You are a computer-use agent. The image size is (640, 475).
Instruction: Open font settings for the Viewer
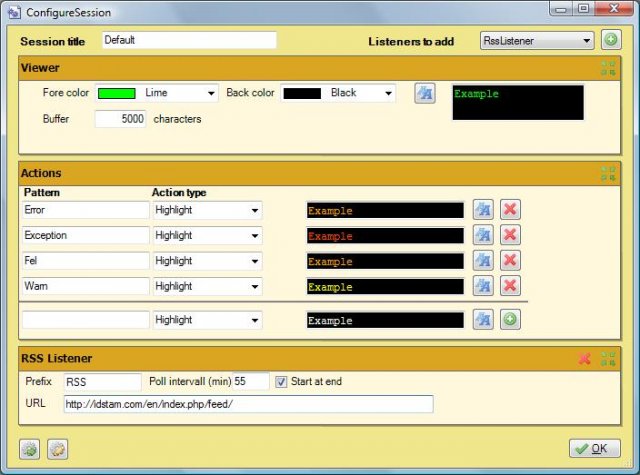coord(425,93)
